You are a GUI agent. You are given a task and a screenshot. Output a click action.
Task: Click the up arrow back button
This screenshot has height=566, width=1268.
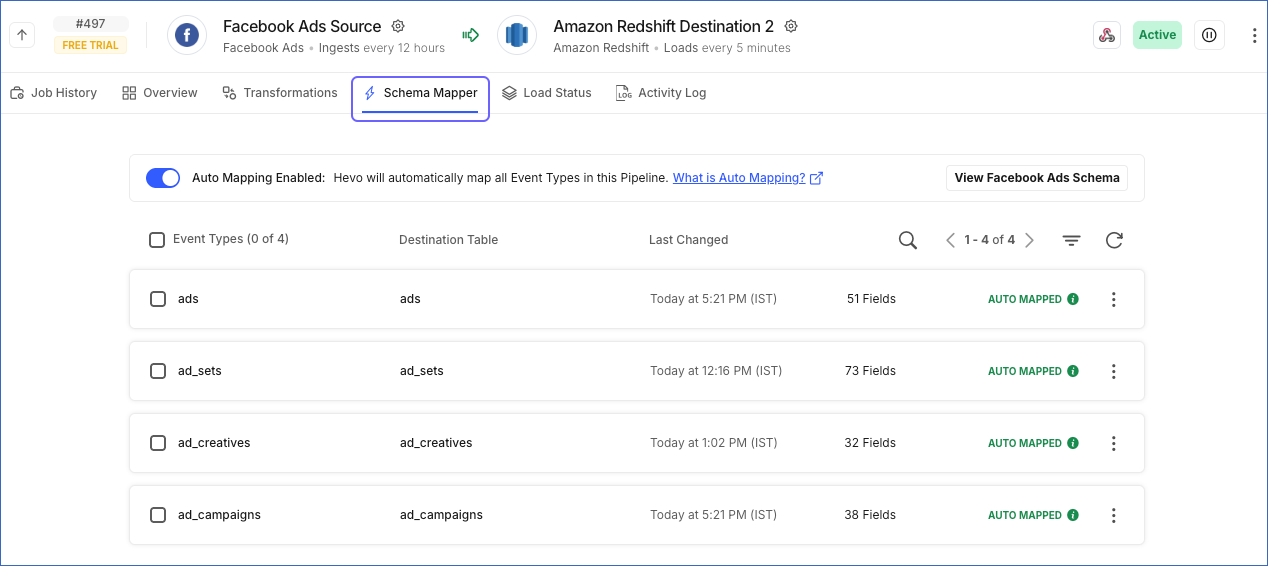(x=23, y=35)
